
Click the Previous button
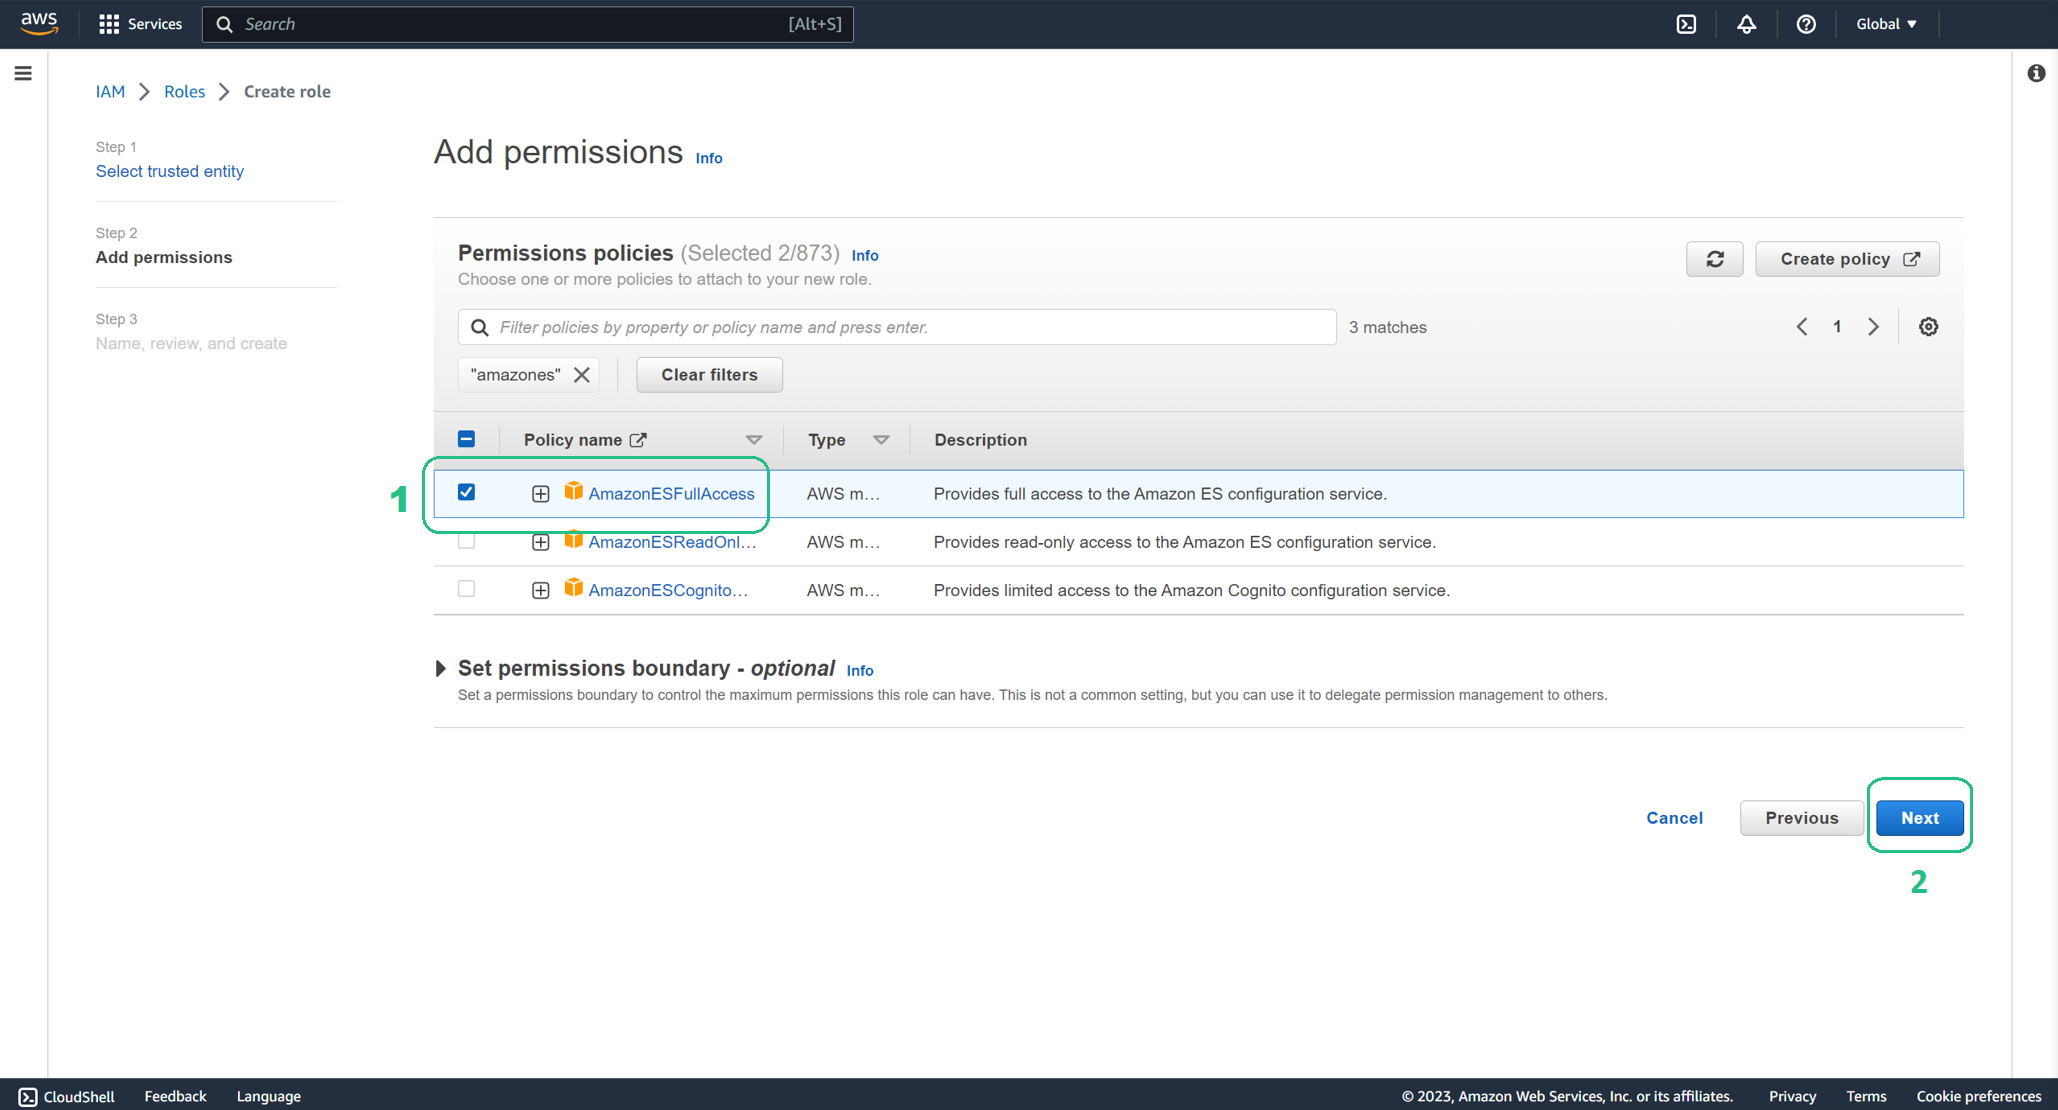point(1801,818)
